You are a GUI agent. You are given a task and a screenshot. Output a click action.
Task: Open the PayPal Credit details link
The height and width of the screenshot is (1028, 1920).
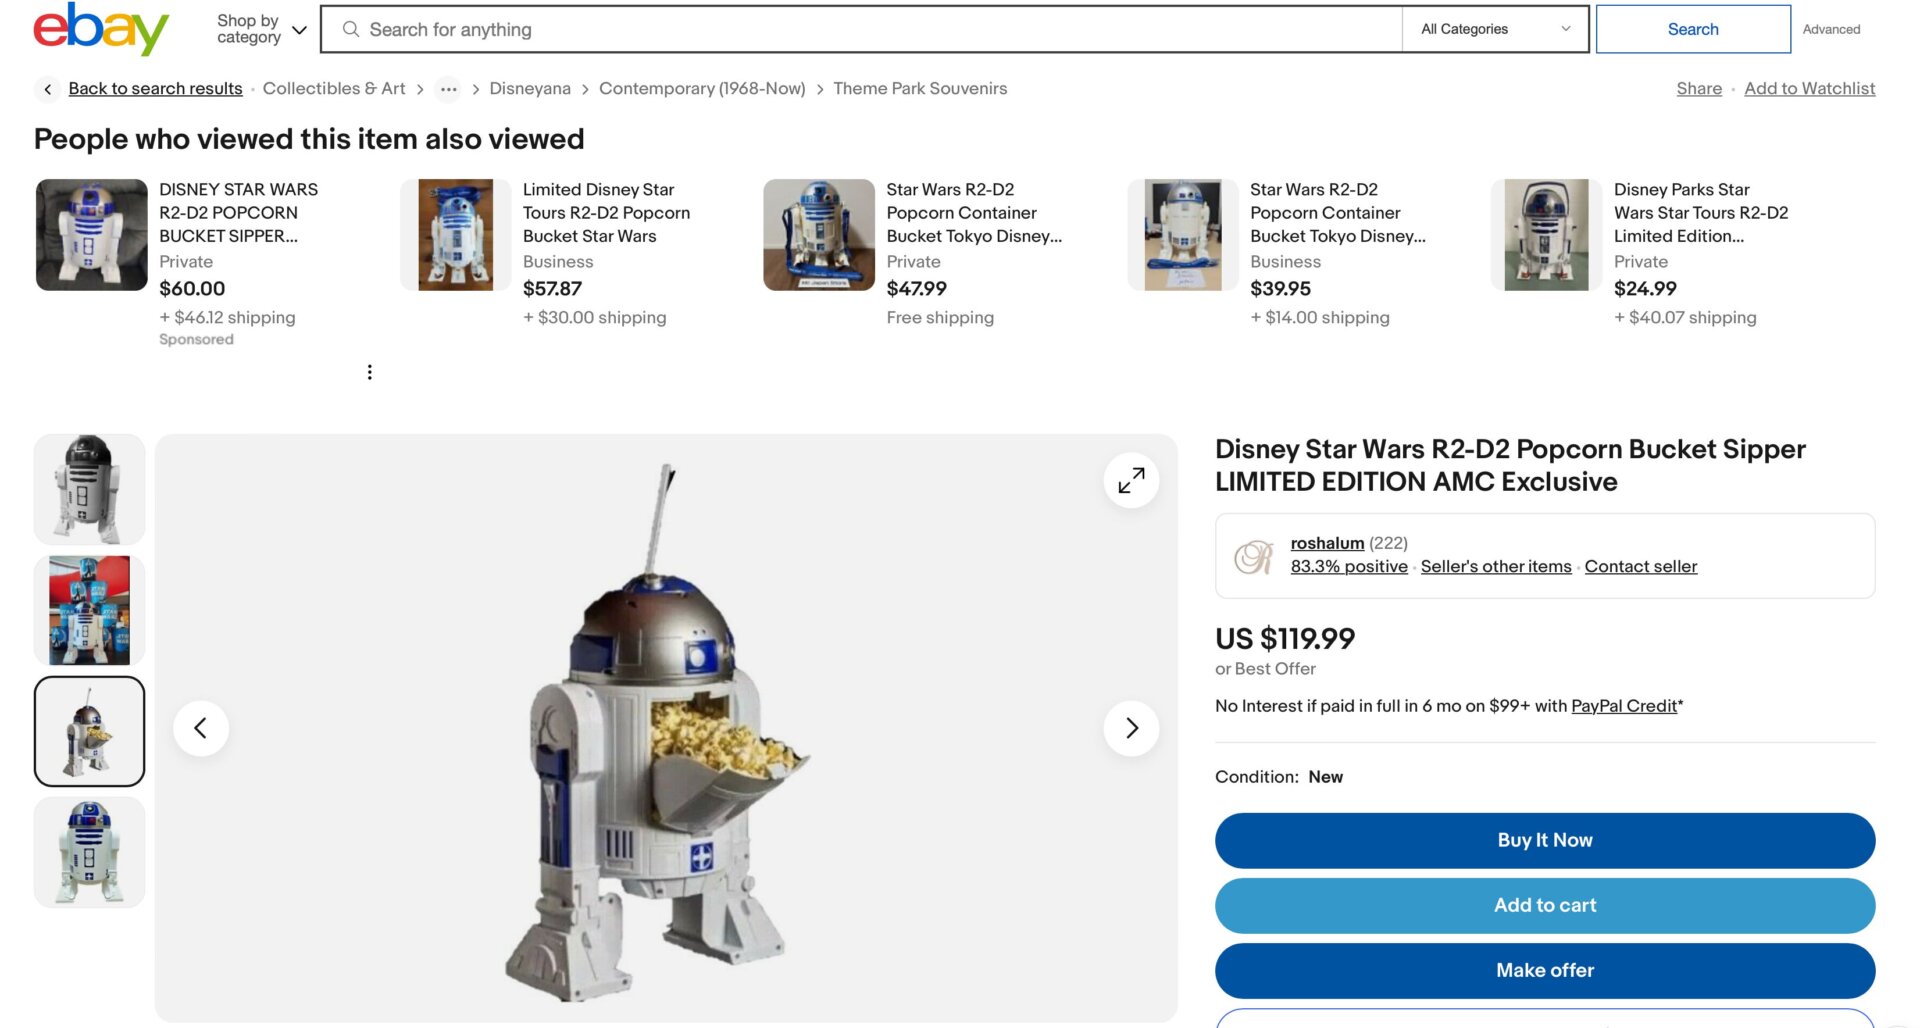1622,706
